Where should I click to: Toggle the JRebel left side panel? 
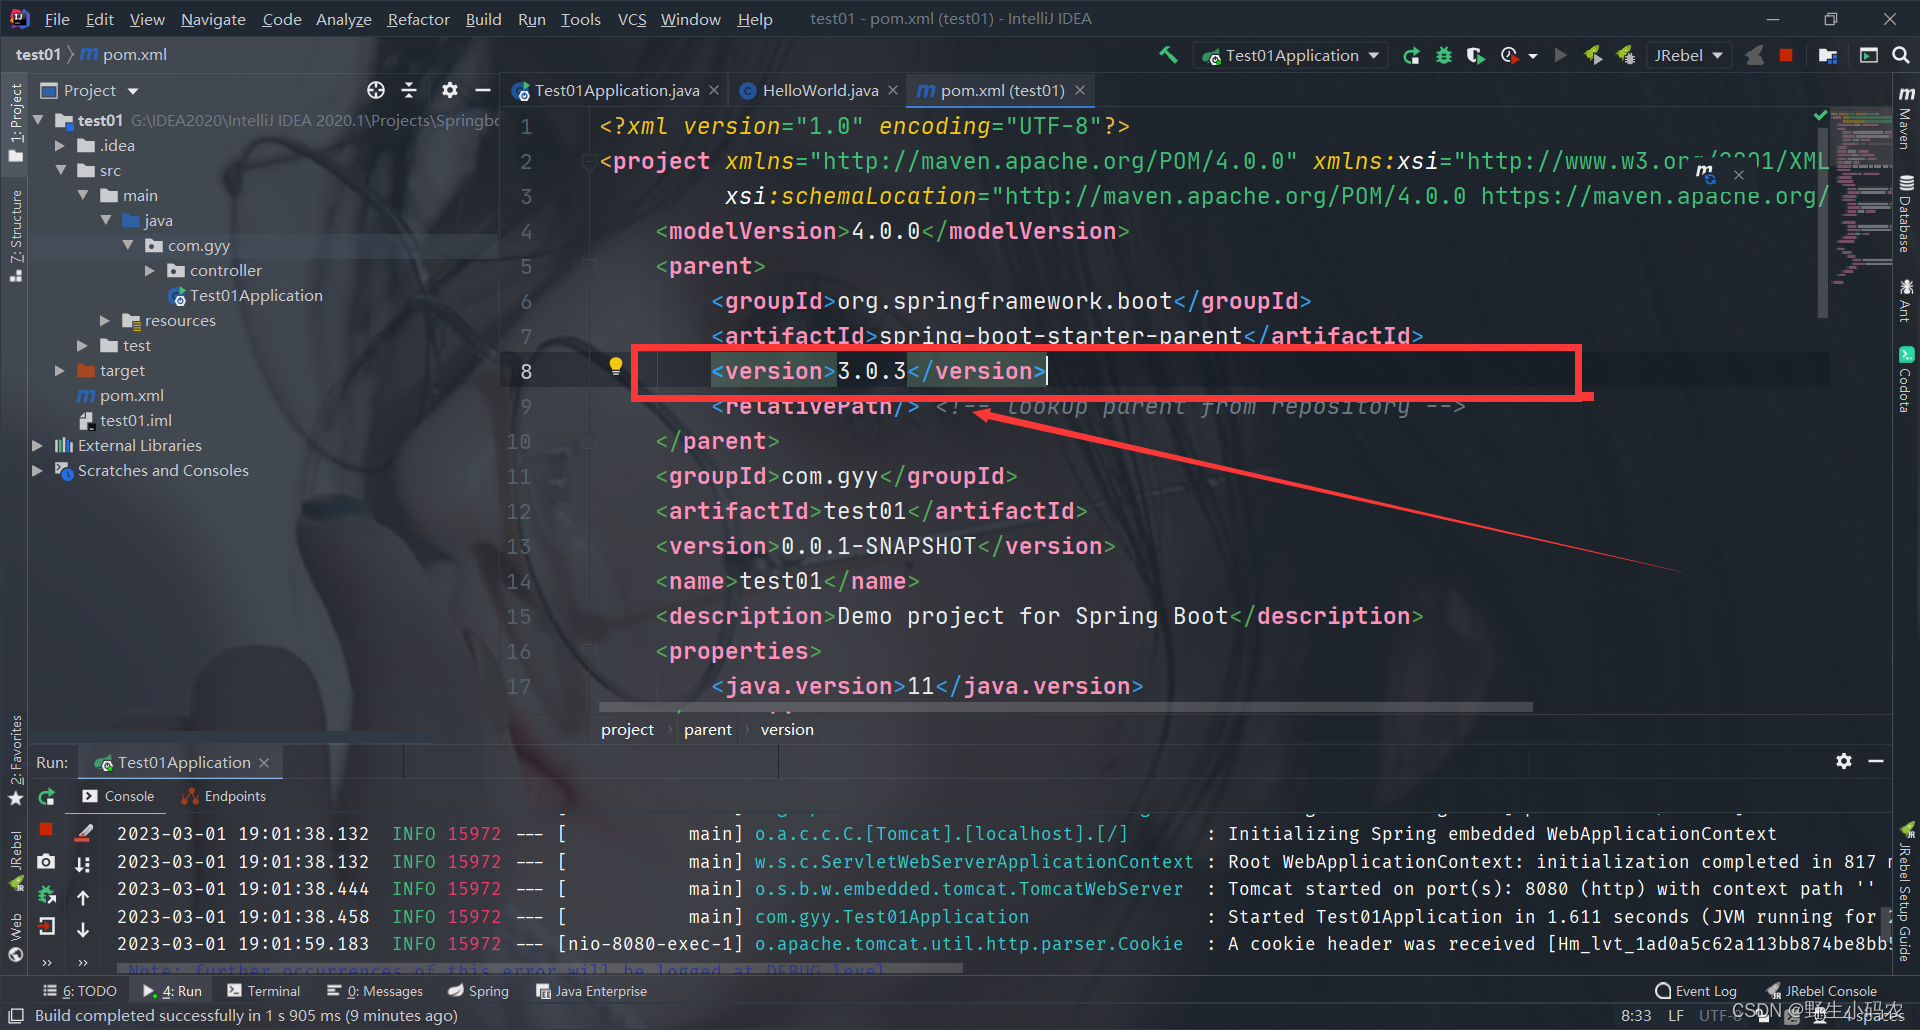coord(15,861)
